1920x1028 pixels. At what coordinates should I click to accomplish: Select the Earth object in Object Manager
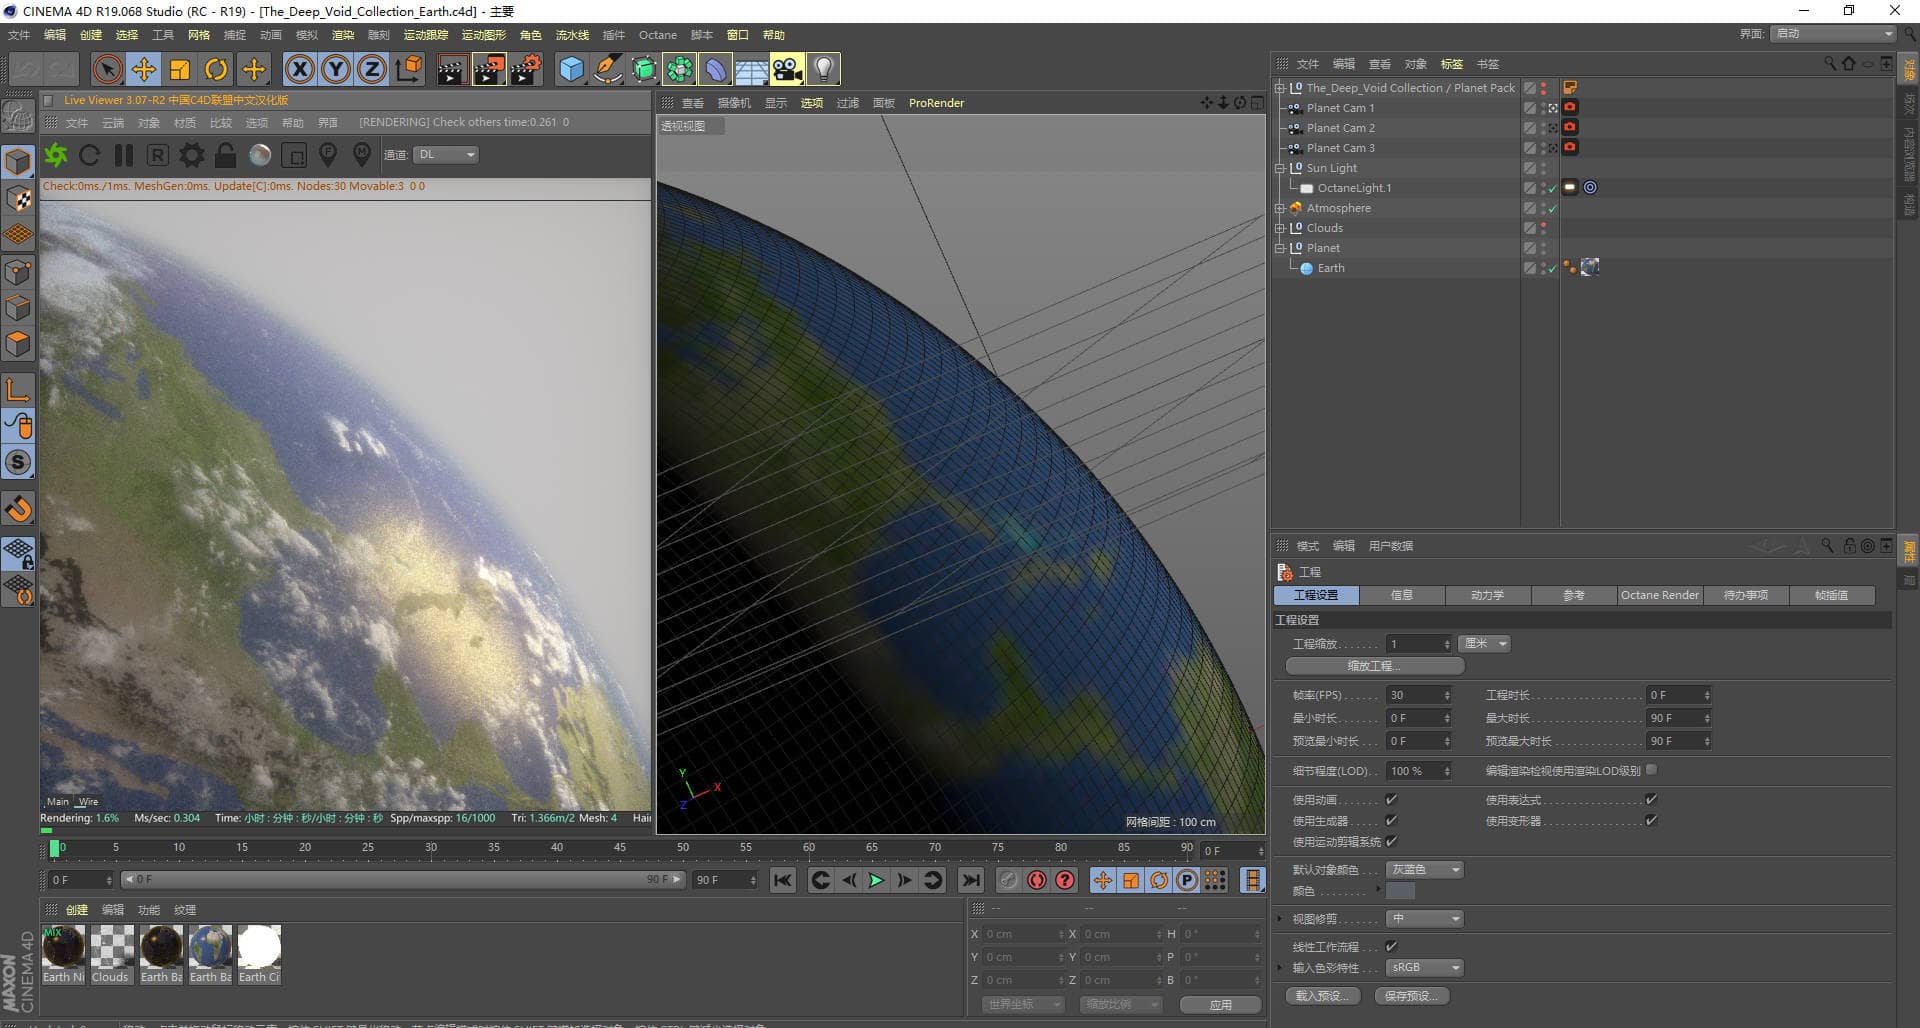point(1330,268)
